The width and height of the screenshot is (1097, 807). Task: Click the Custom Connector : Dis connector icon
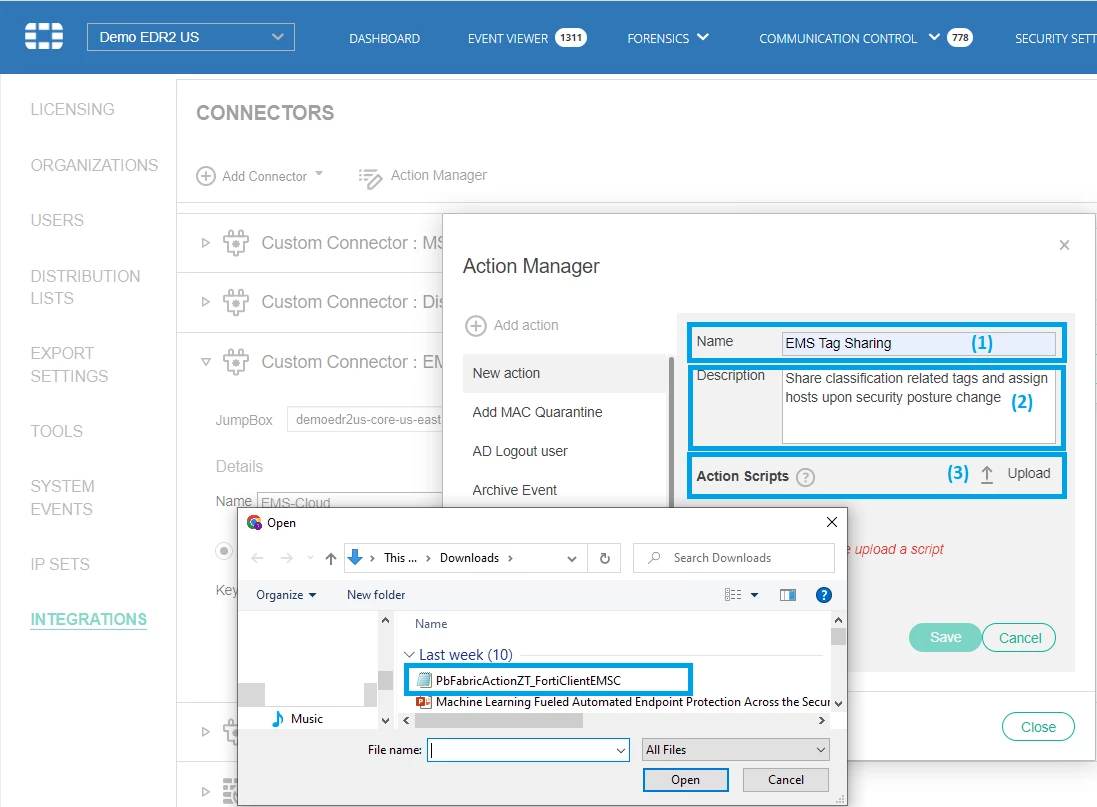pyautogui.click(x=236, y=302)
